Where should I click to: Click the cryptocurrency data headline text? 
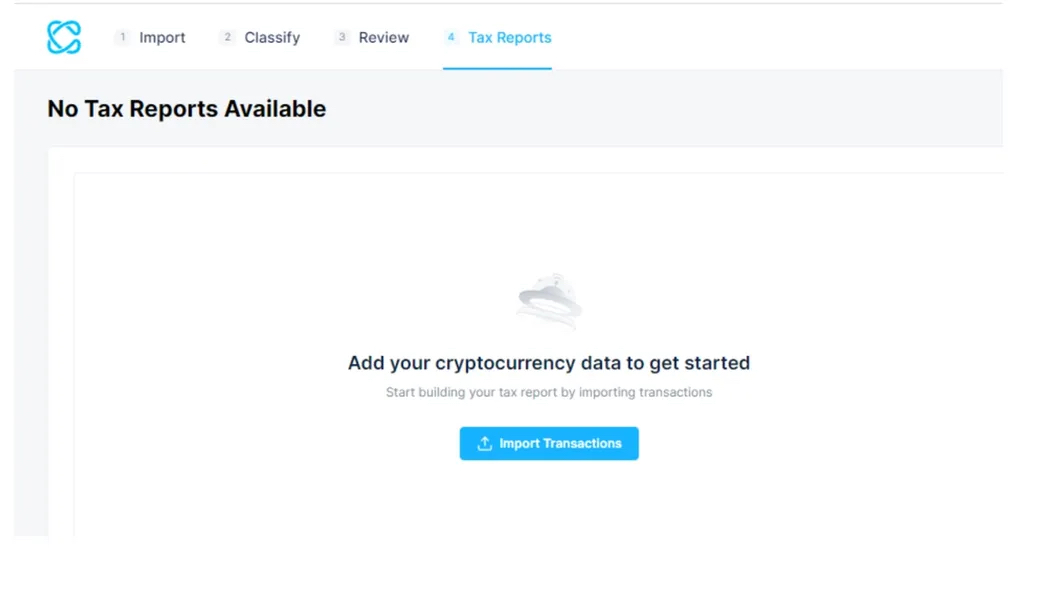[x=548, y=363]
